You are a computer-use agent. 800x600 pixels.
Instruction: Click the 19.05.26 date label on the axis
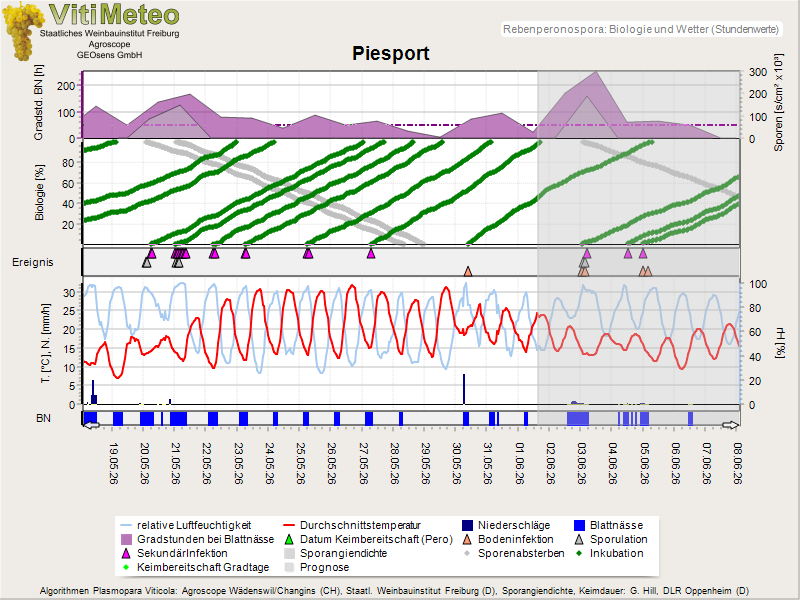click(x=114, y=463)
